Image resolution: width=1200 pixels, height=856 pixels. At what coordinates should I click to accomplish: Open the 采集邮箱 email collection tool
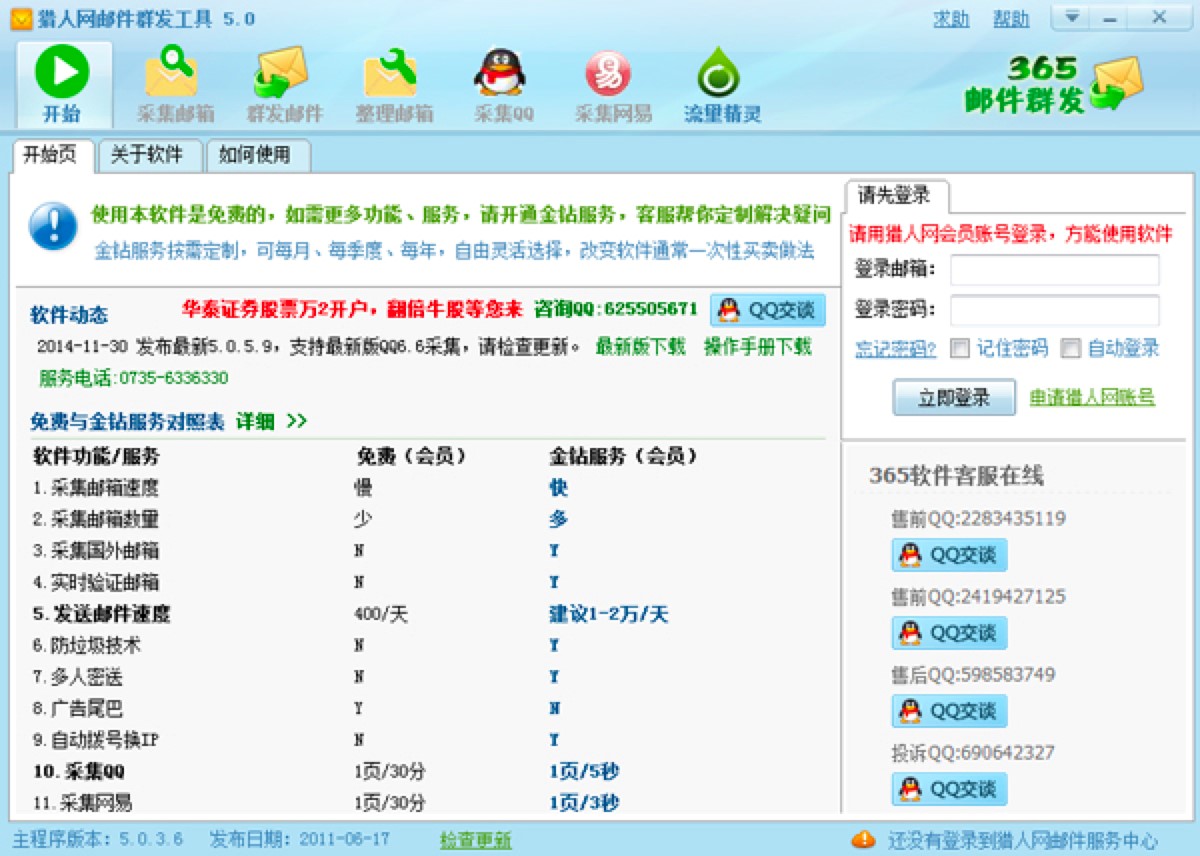172,80
